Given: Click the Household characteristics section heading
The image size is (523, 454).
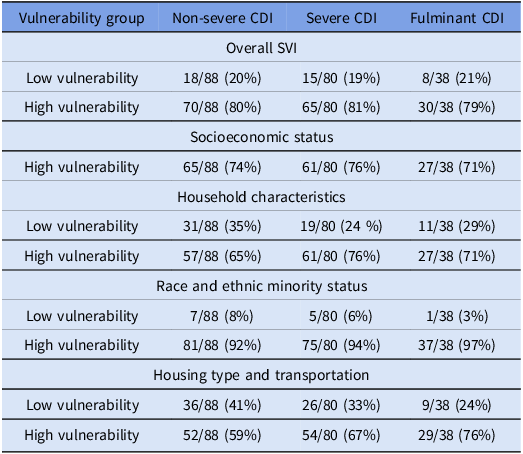Looking at the screenshot, I should (261, 197).
